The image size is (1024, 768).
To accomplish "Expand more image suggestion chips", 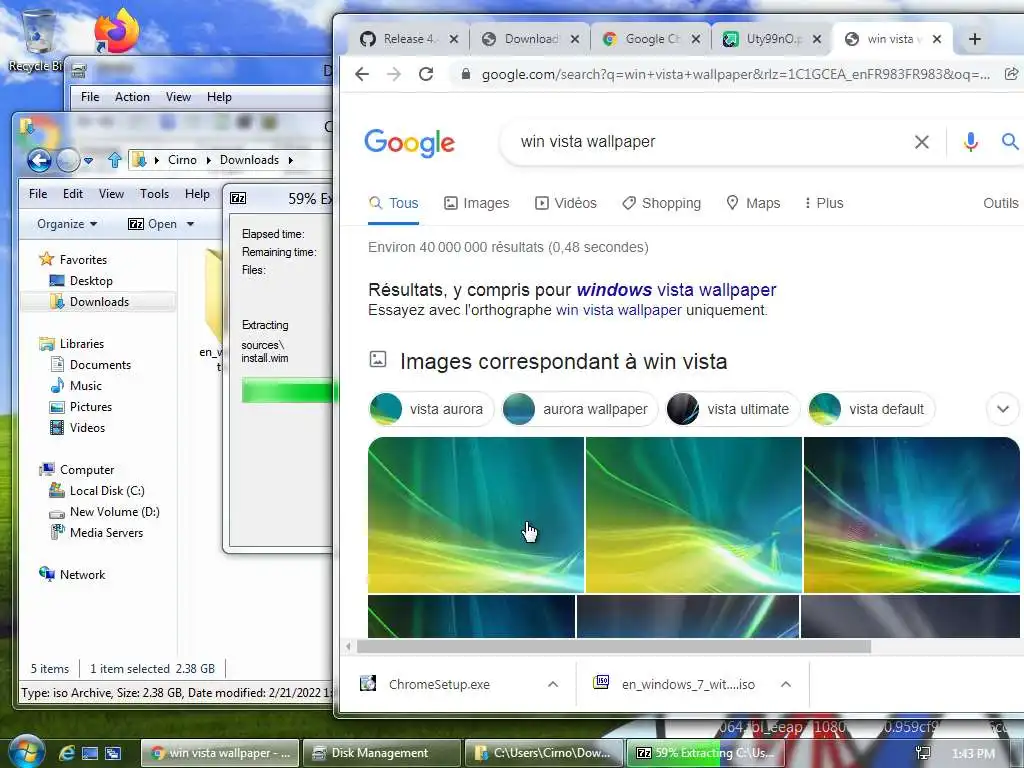I will pyautogui.click(x=1002, y=409).
